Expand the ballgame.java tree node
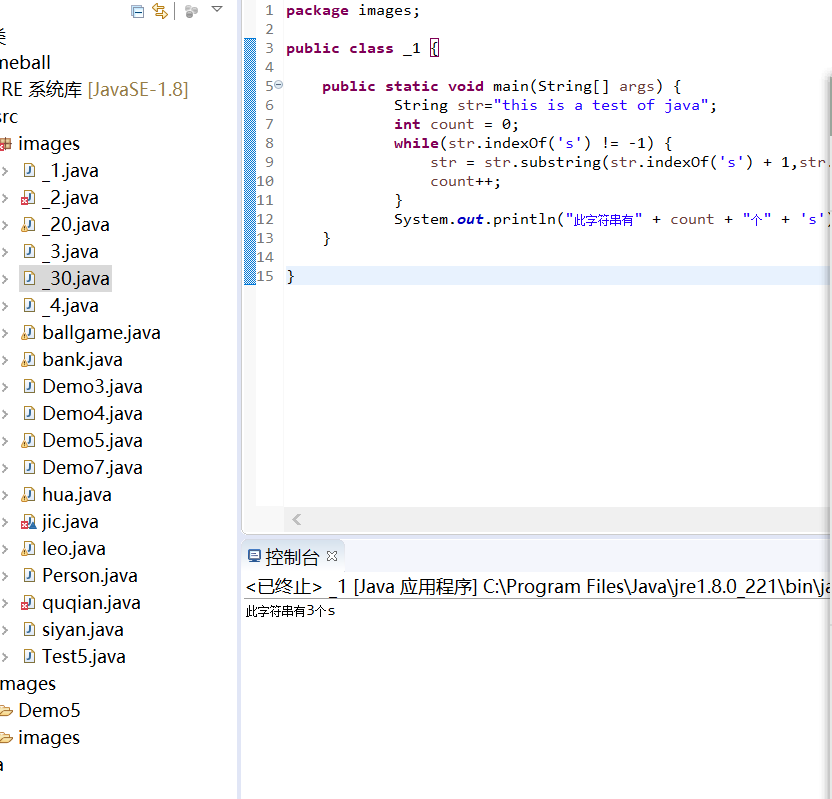Image resolution: width=832 pixels, height=799 pixels. (5, 333)
